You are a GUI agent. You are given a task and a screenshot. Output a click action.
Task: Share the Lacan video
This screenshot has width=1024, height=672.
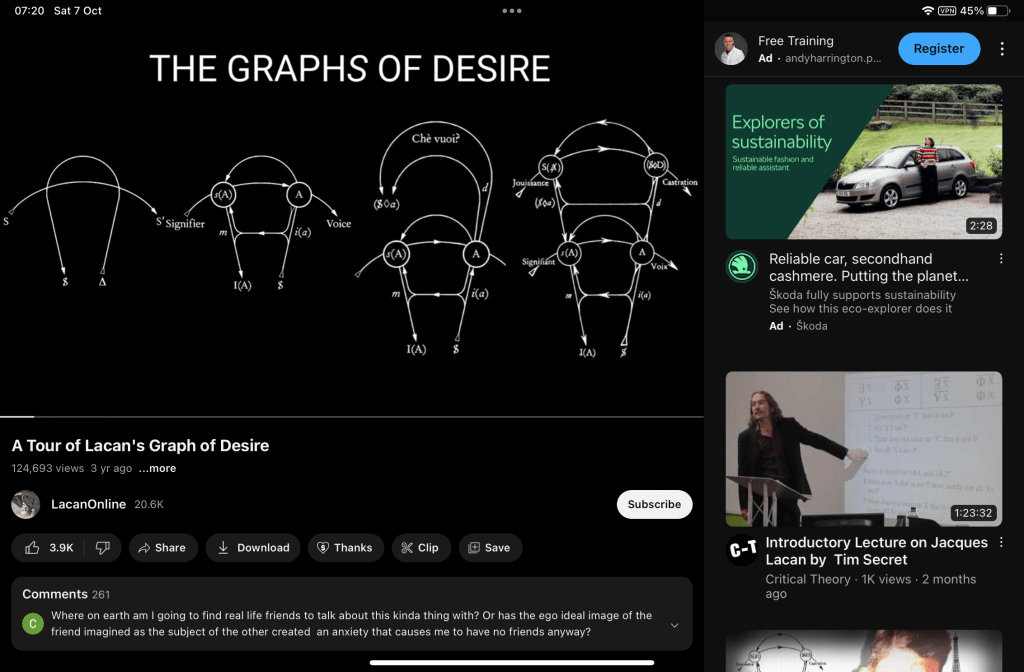(x=163, y=547)
